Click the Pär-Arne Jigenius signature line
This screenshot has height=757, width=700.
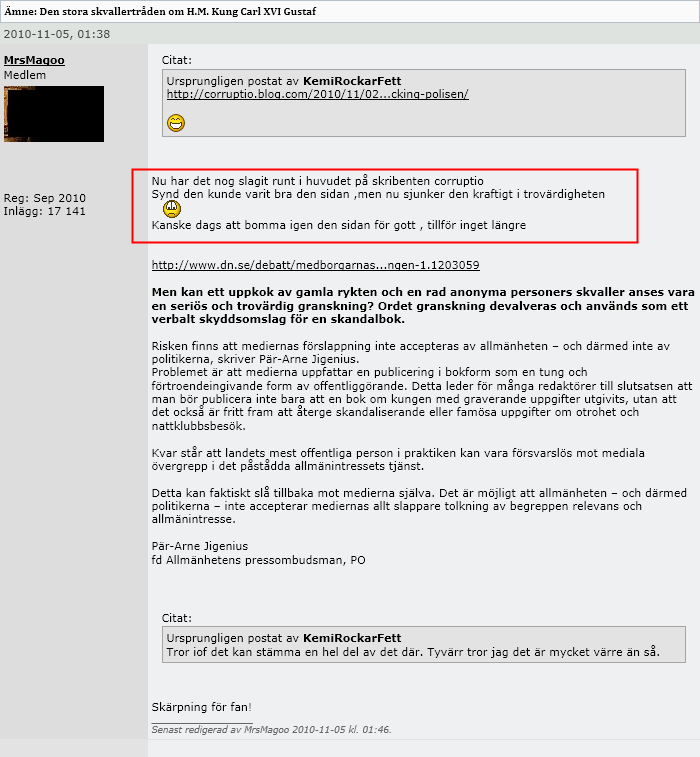tap(200, 547)
